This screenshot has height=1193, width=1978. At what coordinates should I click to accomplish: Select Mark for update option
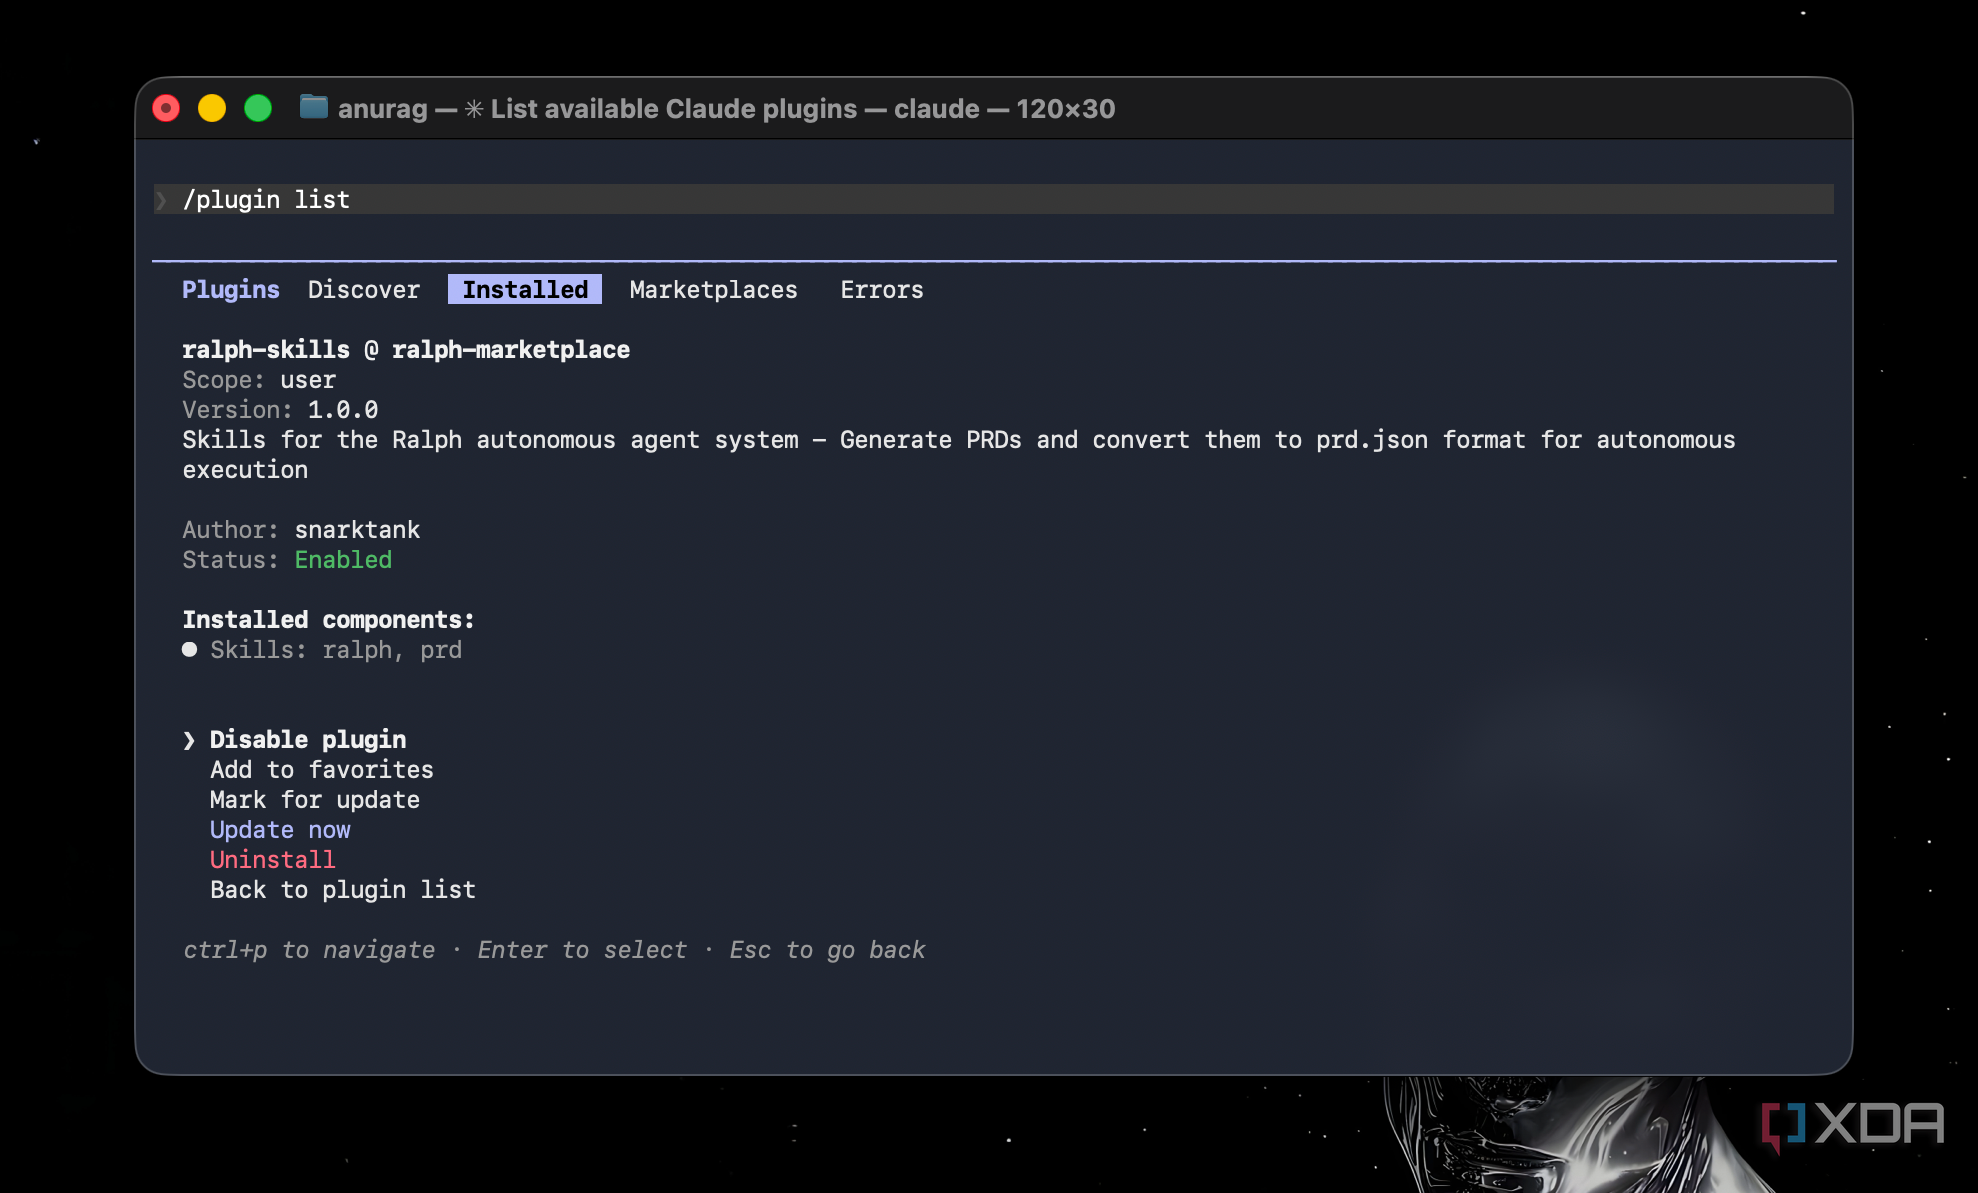click(x=315, y=800)
